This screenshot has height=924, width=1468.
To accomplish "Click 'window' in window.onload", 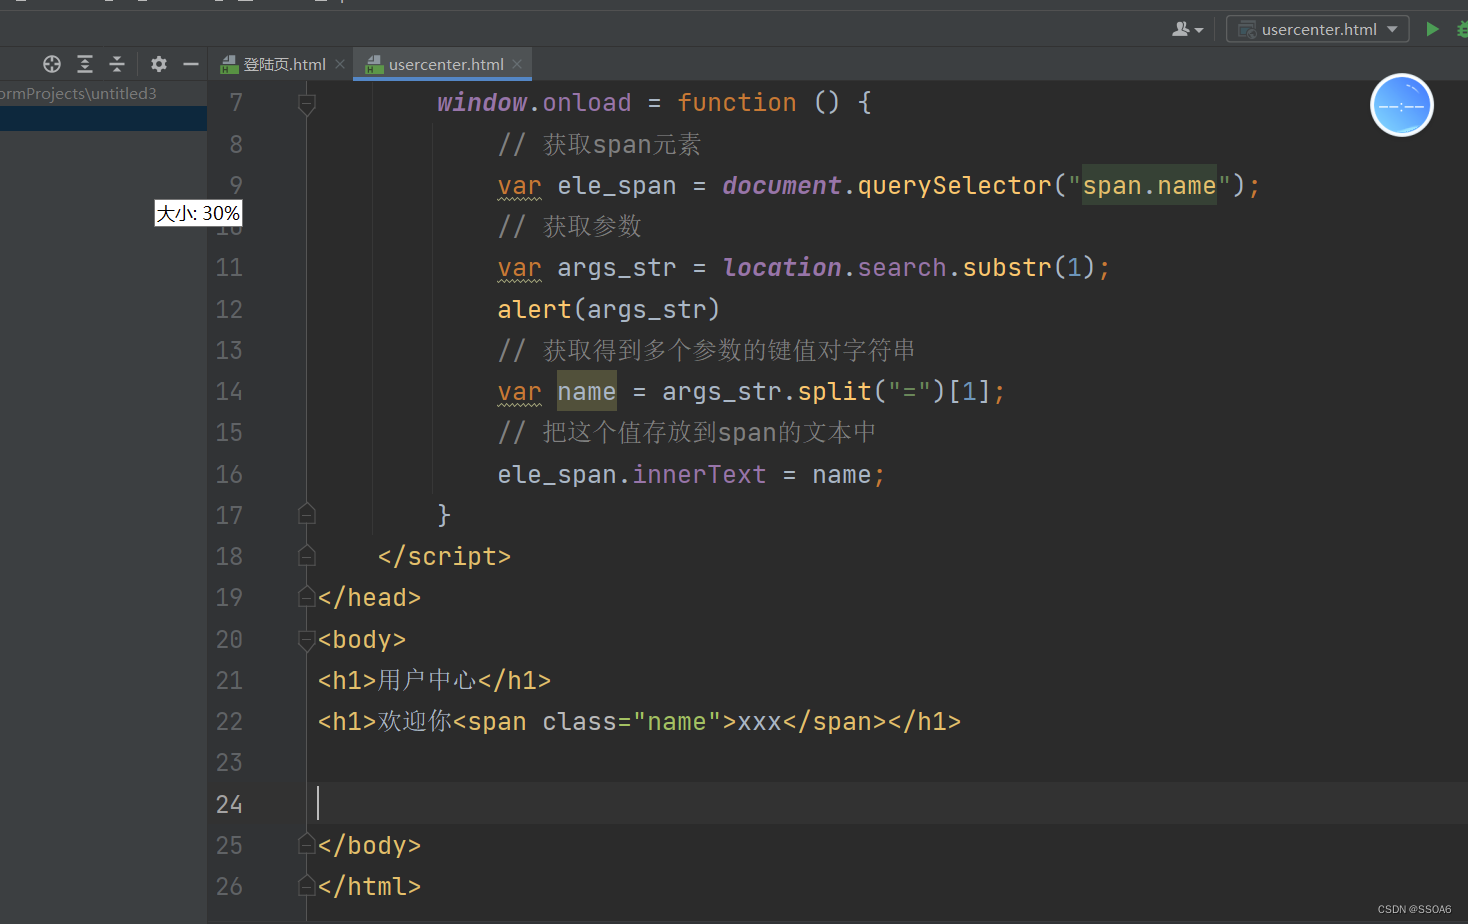I will (x=482, y=103).
